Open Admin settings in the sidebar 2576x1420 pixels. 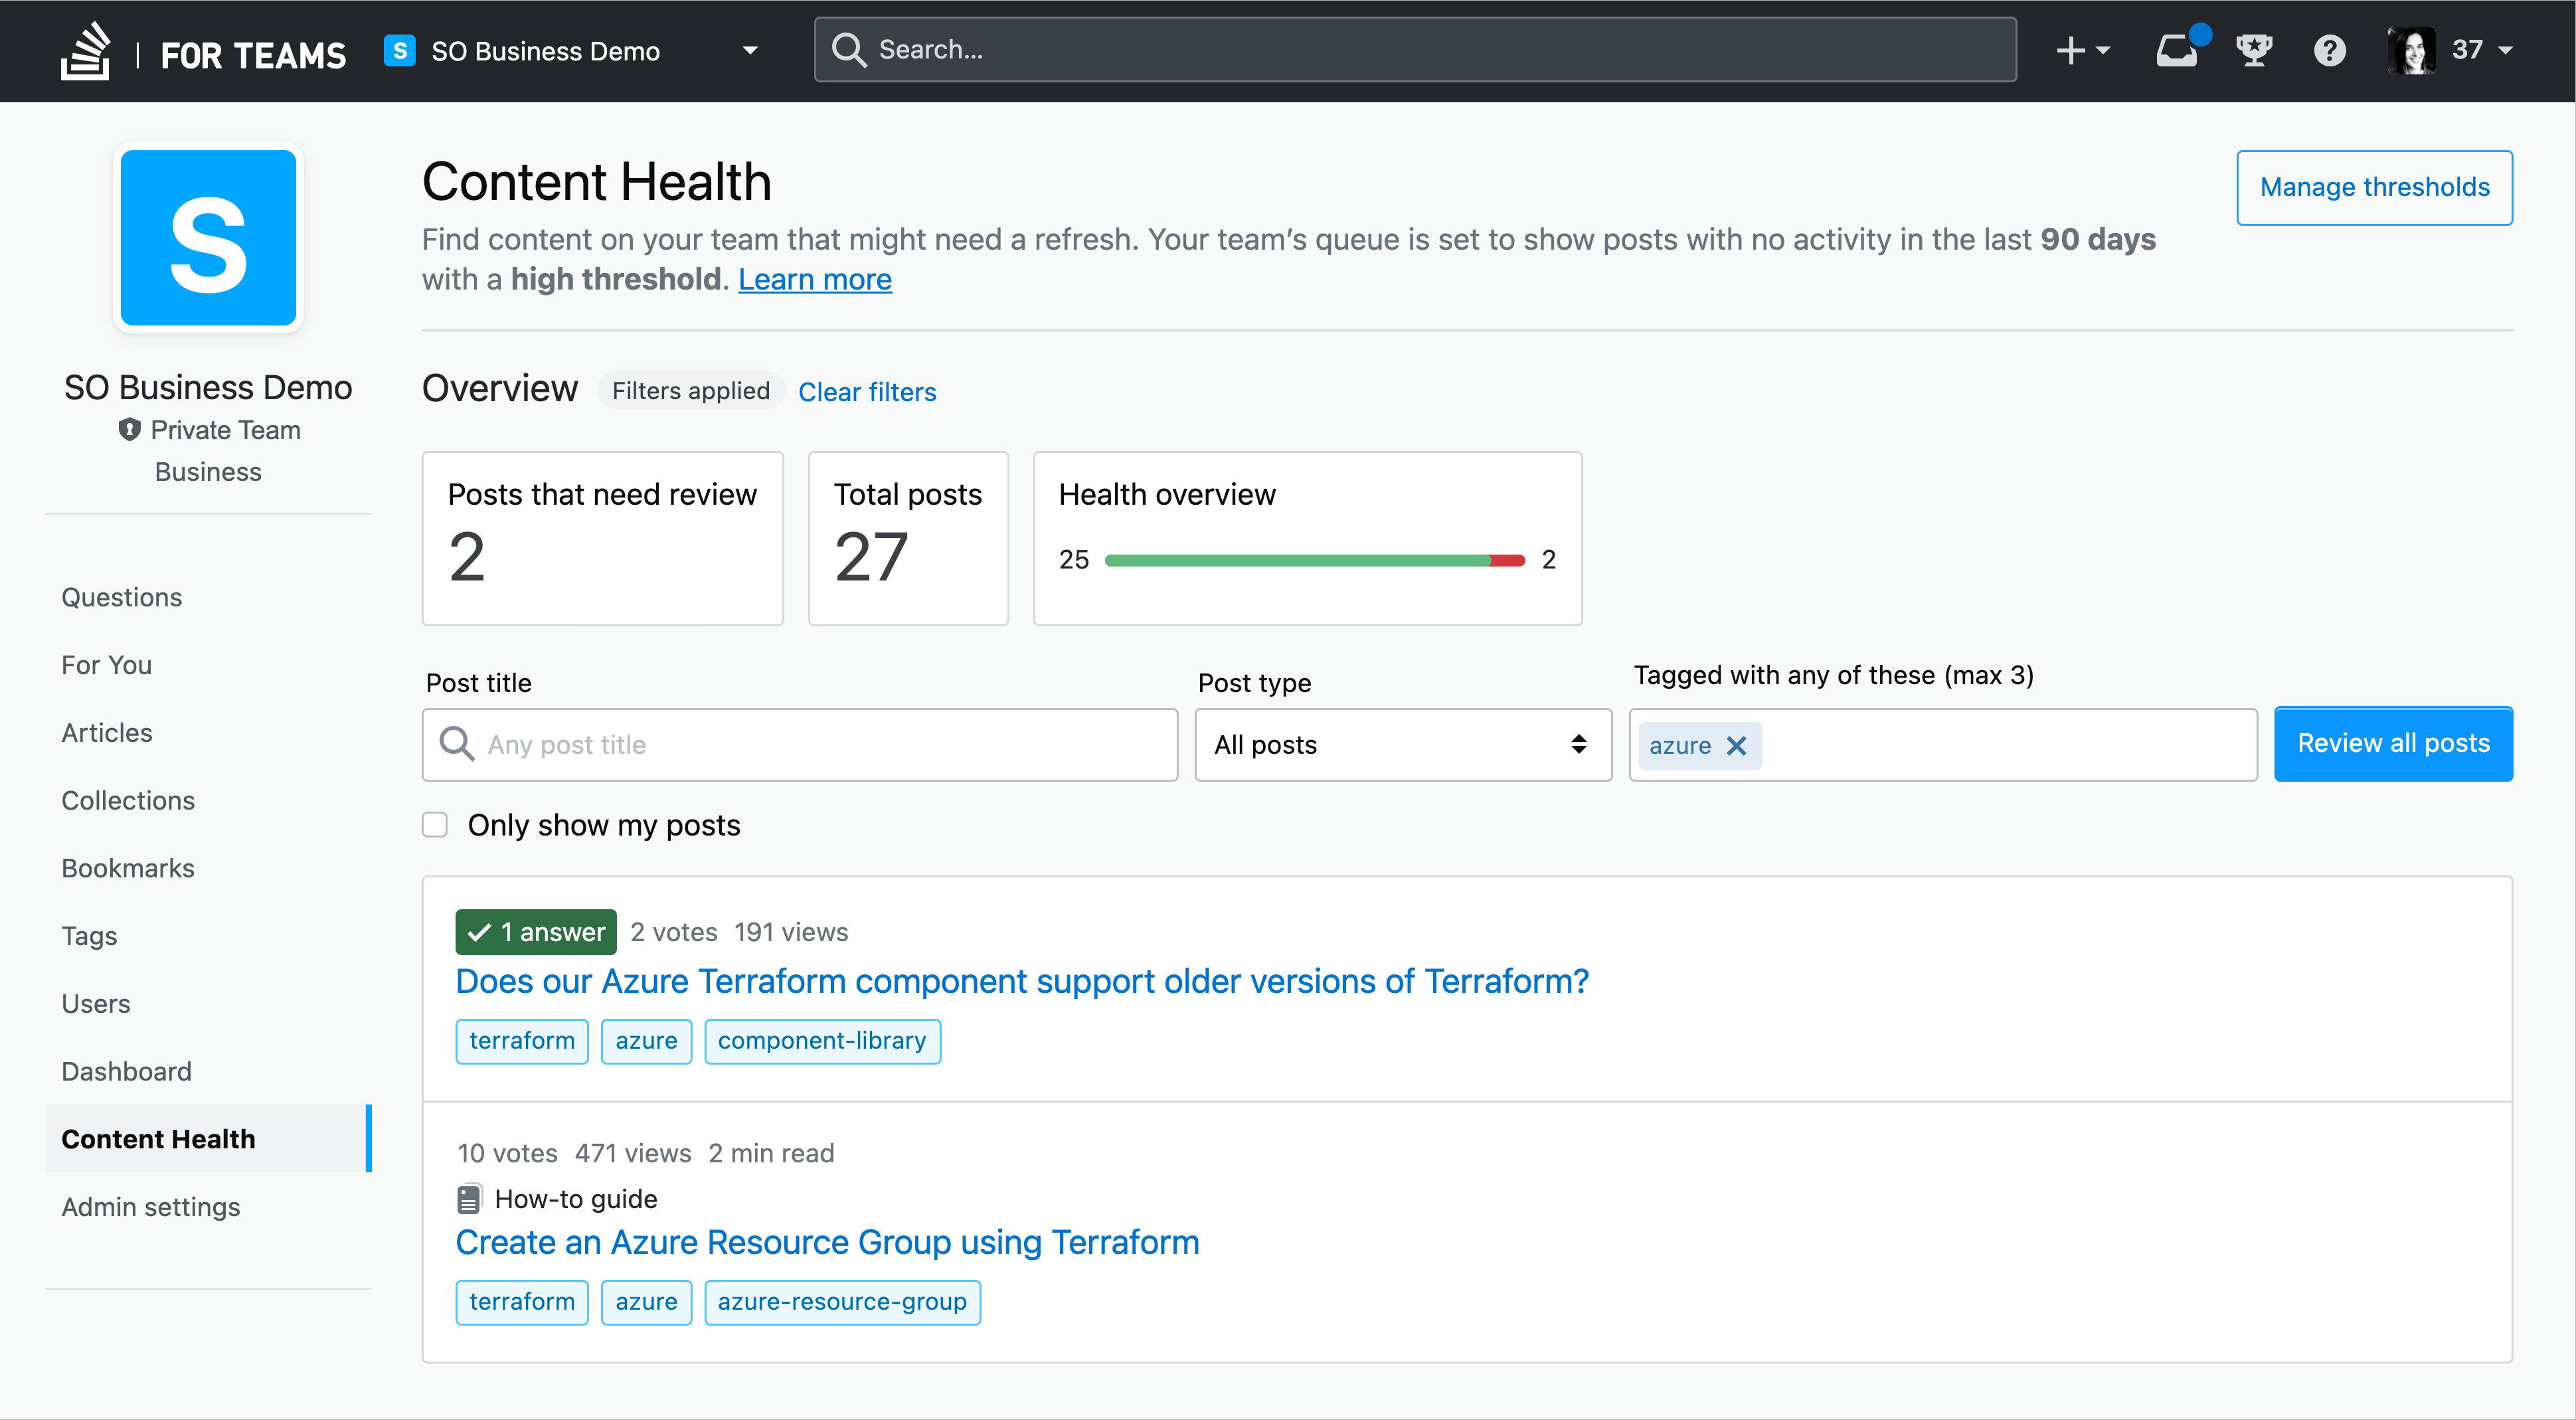pyautogui.click(x=151, y=1207)
